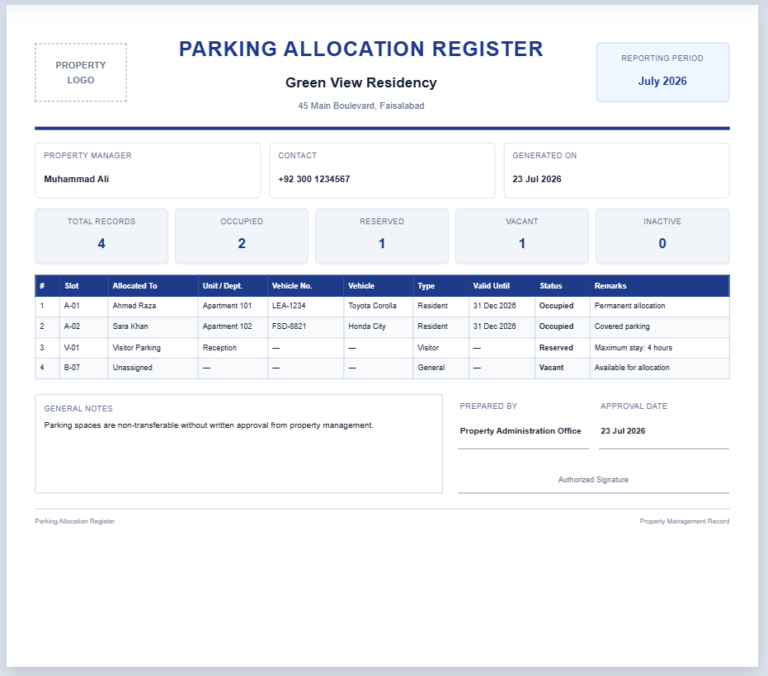Click the Valid Until column header

tap(502, 286)
